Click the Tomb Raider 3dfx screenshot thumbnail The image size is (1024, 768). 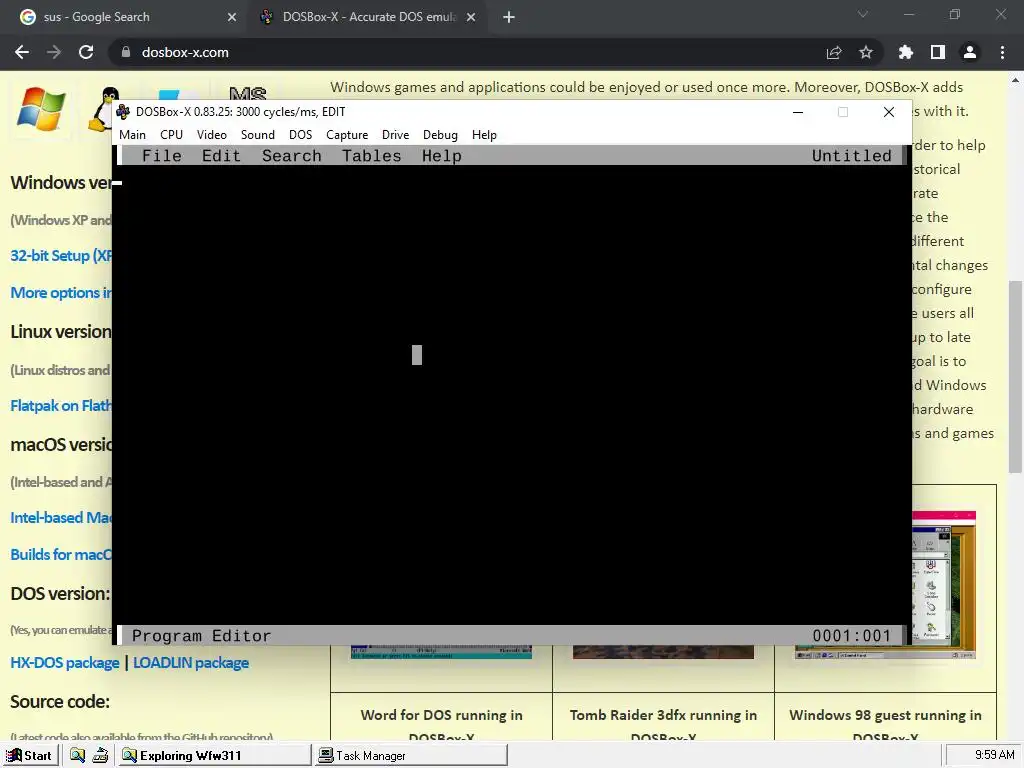coord(663,652)
